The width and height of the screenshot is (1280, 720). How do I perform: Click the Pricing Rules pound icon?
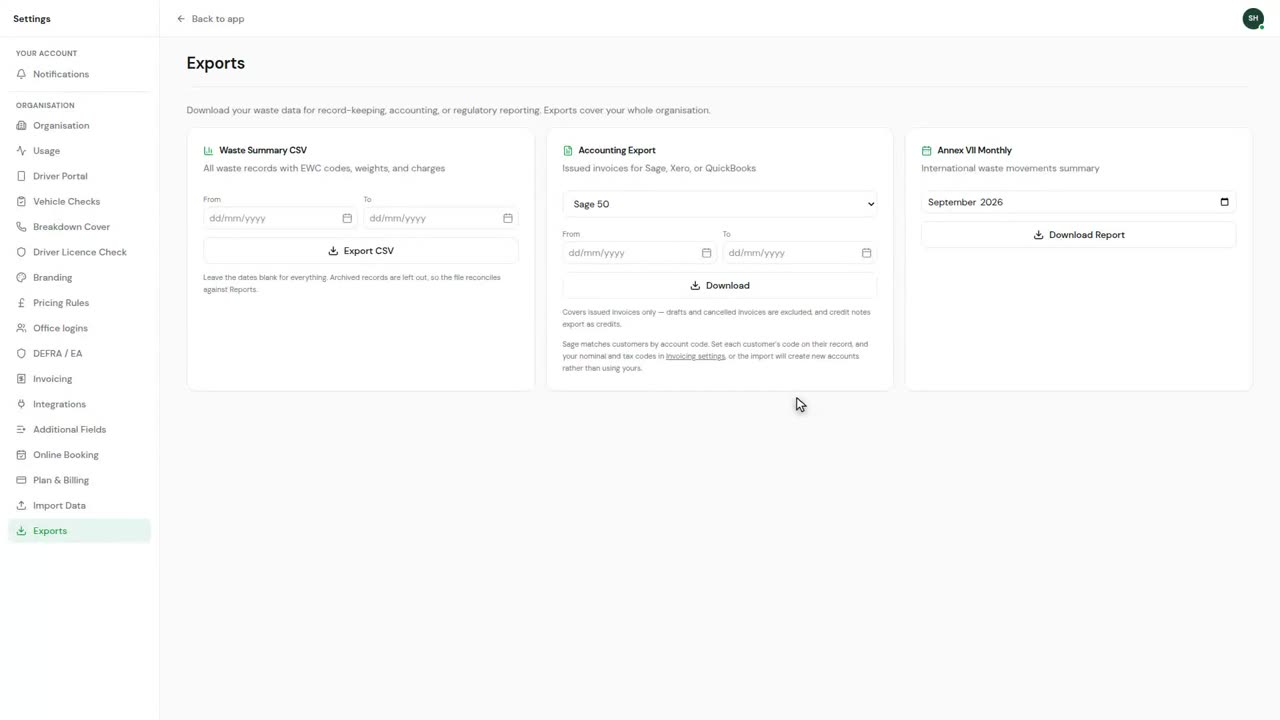pyautogui.click(x=21, y=303)
